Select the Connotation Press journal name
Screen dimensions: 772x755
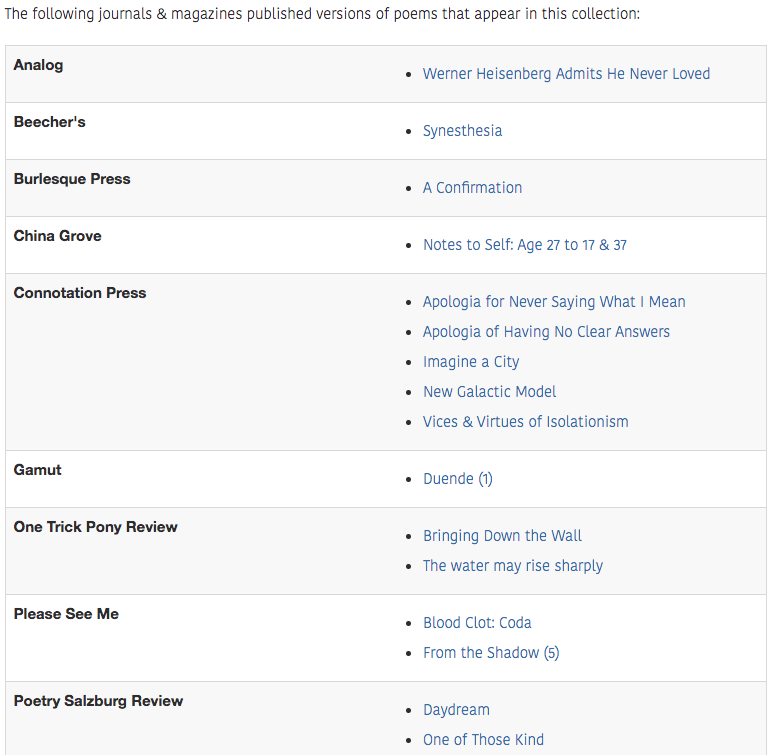pos(80,293)
